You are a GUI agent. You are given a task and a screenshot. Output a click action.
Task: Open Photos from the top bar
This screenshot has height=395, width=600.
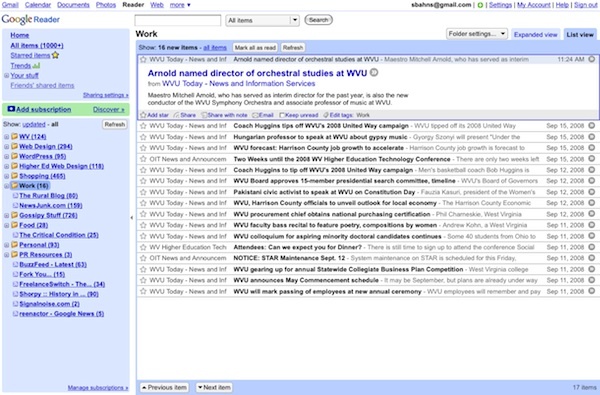[x=106, y=5]
